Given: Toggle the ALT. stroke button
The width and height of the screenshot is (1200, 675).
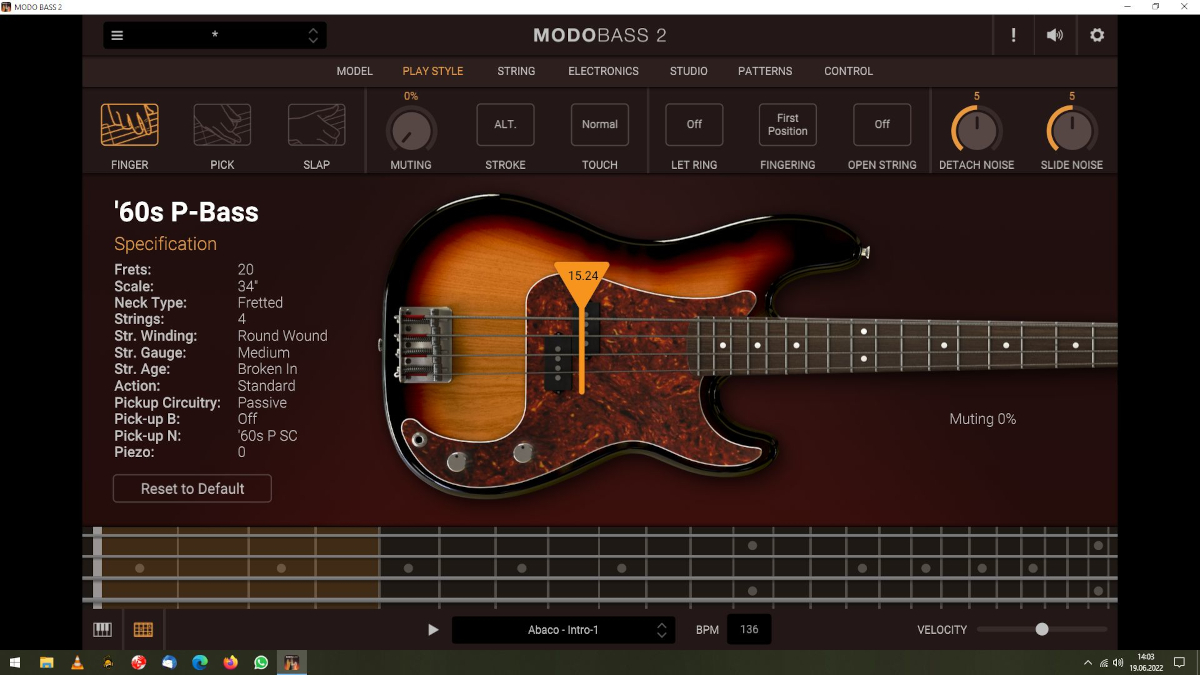Looking at the screenshot, I should click(505, 125).
